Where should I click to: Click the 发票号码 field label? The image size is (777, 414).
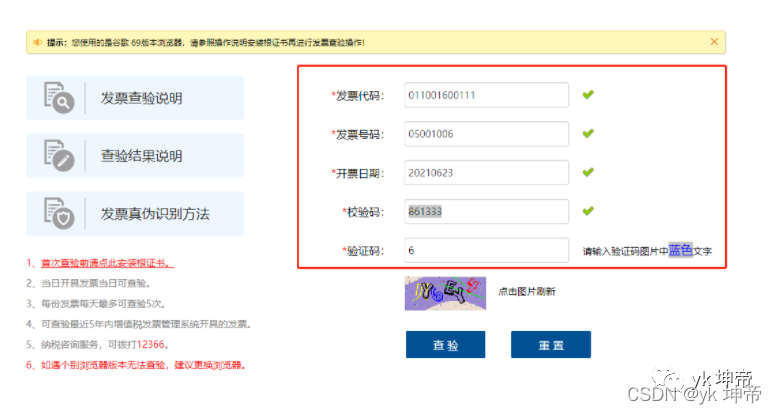pyautogui.click(x=358, y=134)
